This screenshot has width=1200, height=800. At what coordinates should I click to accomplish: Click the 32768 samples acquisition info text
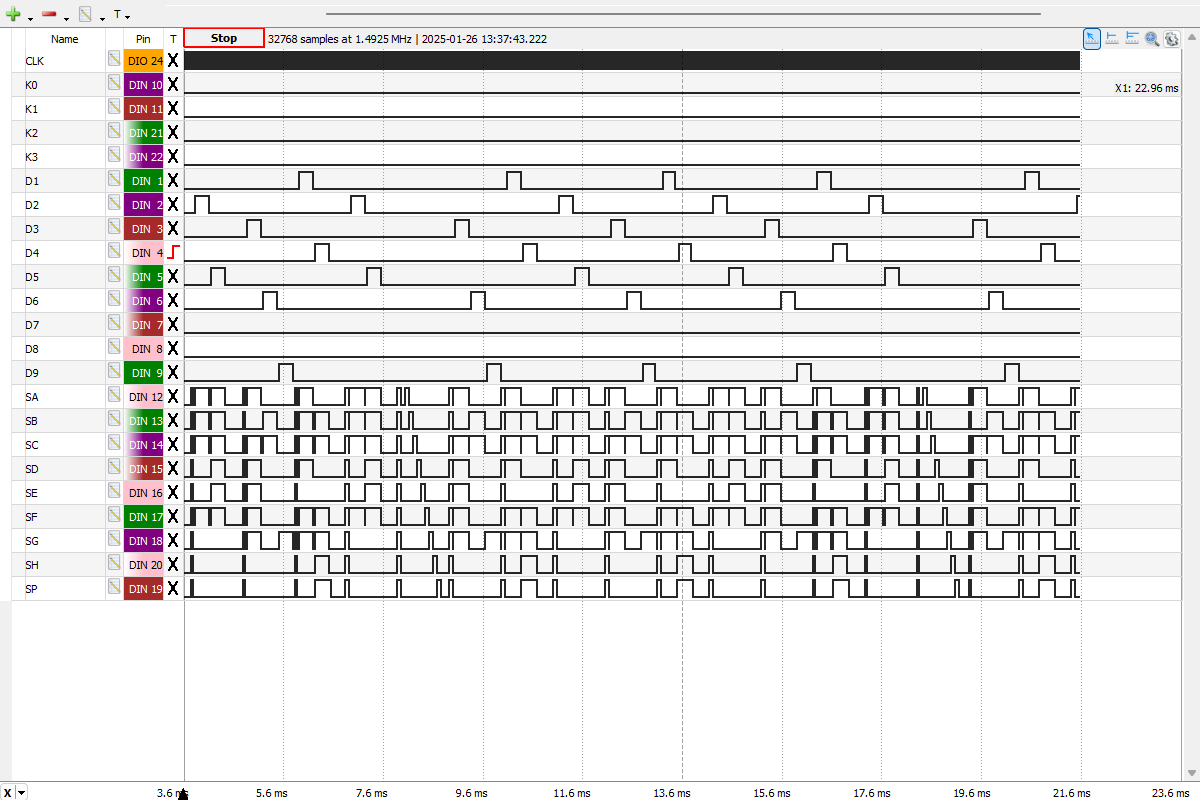click(407, 39)
